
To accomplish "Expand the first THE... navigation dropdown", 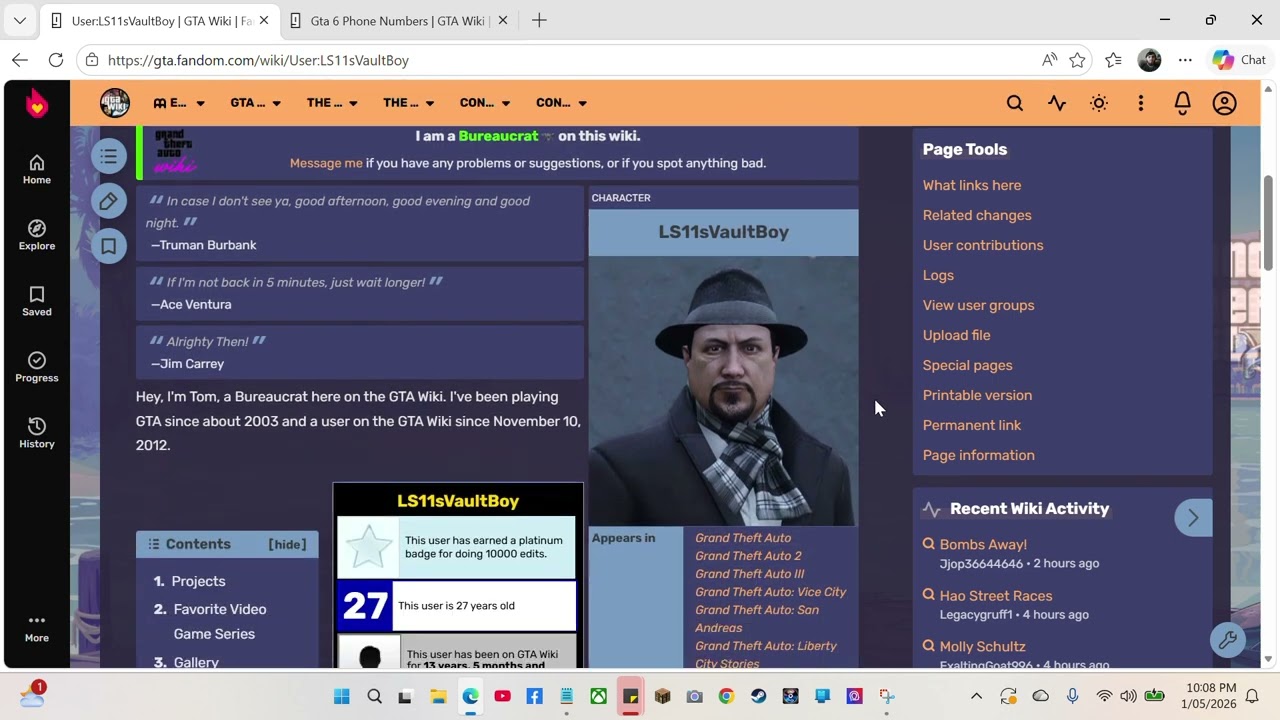I will 332,103.
